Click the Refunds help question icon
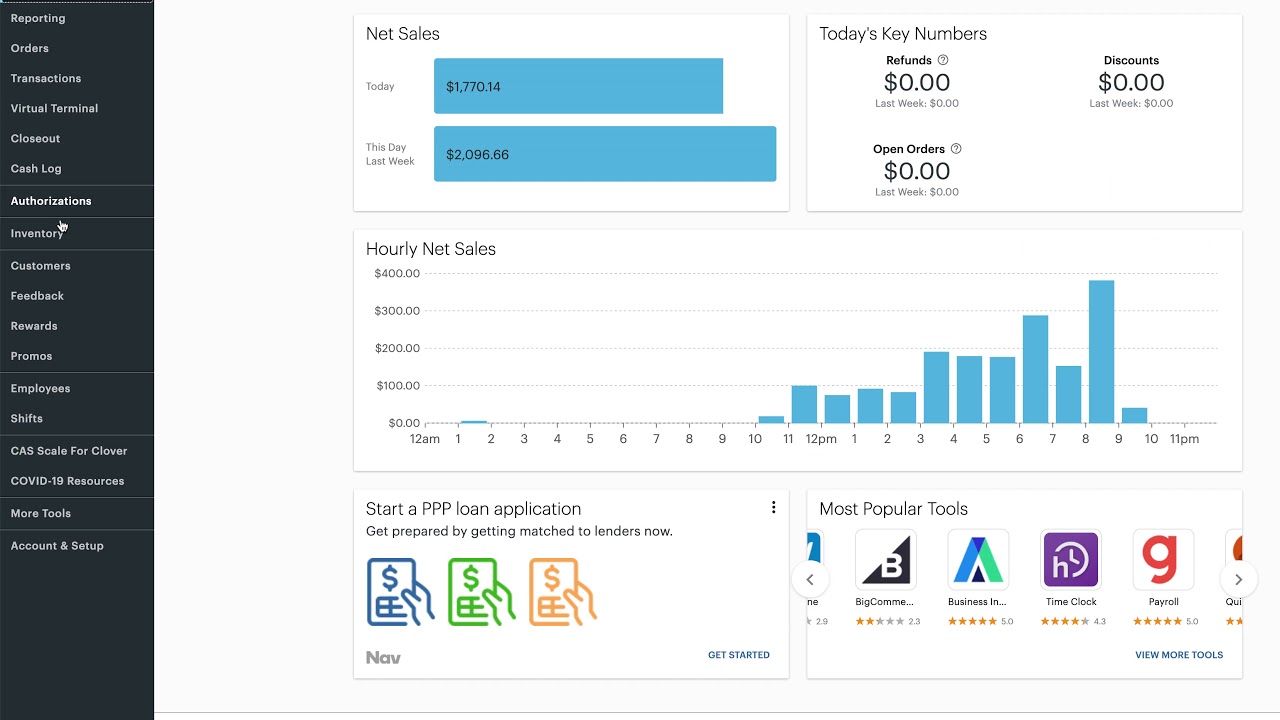 (x=943, y=60)
